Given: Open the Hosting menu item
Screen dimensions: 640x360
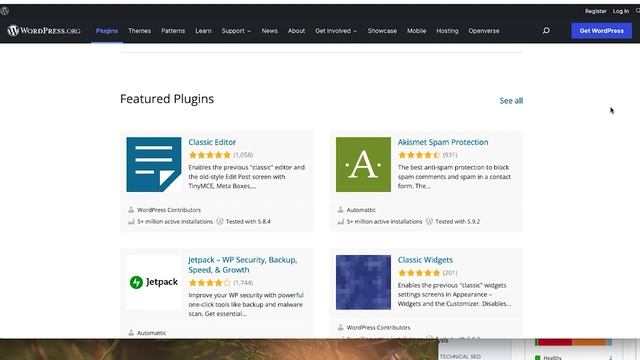Looking at the screenshot, I should [x=447, y=31].
